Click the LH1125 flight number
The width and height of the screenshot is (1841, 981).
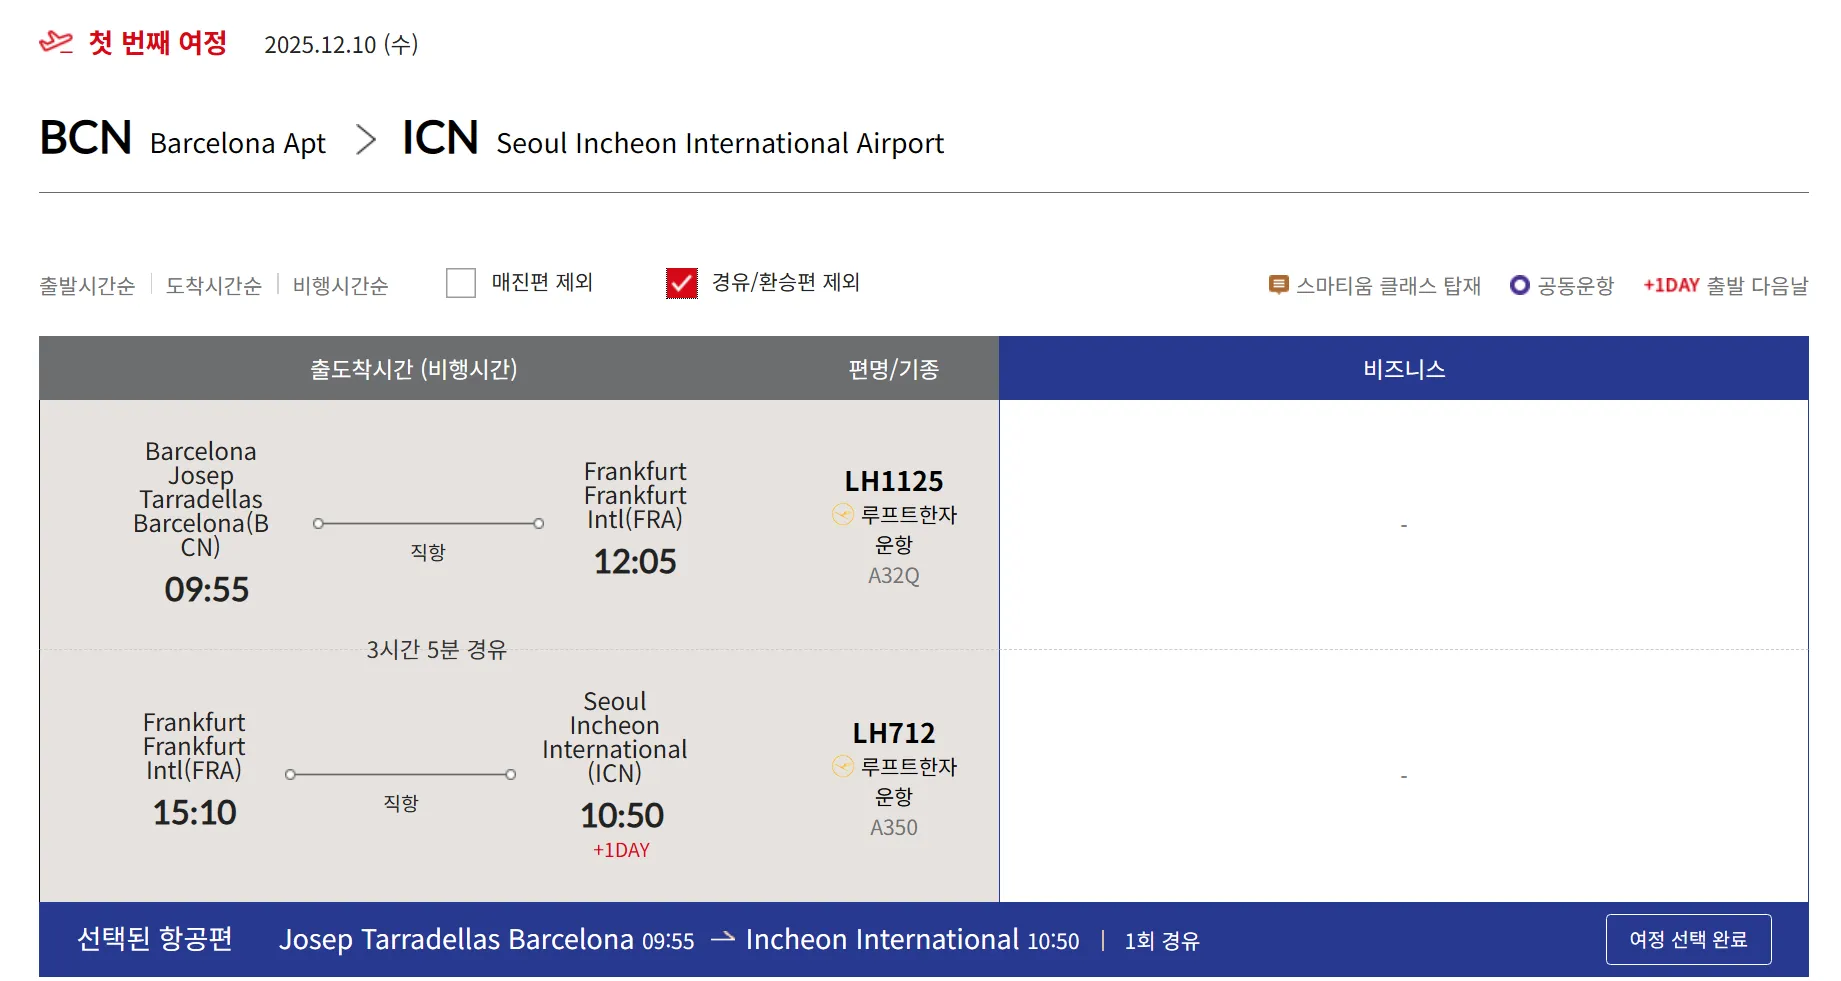click(x=893, y=481)
